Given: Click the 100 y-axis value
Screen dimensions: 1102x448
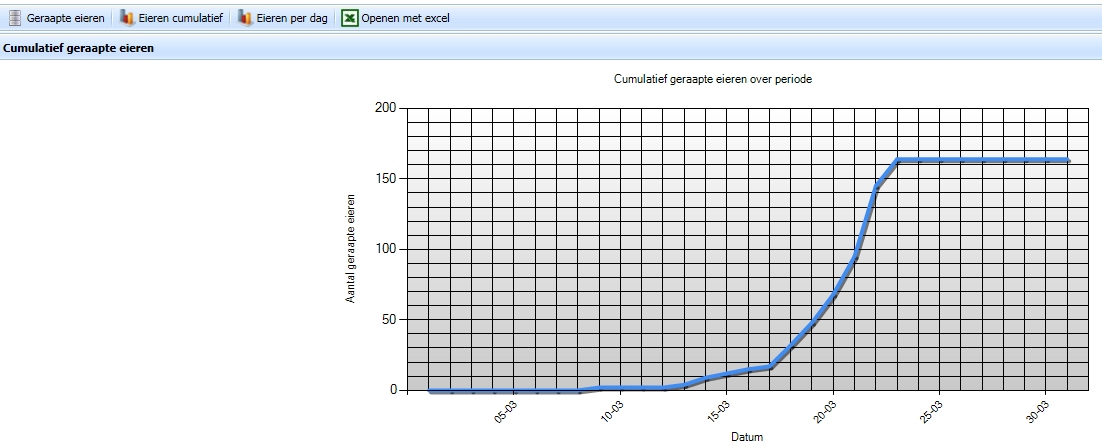Looking at the screenshot, I should click(x=387, y=249).
